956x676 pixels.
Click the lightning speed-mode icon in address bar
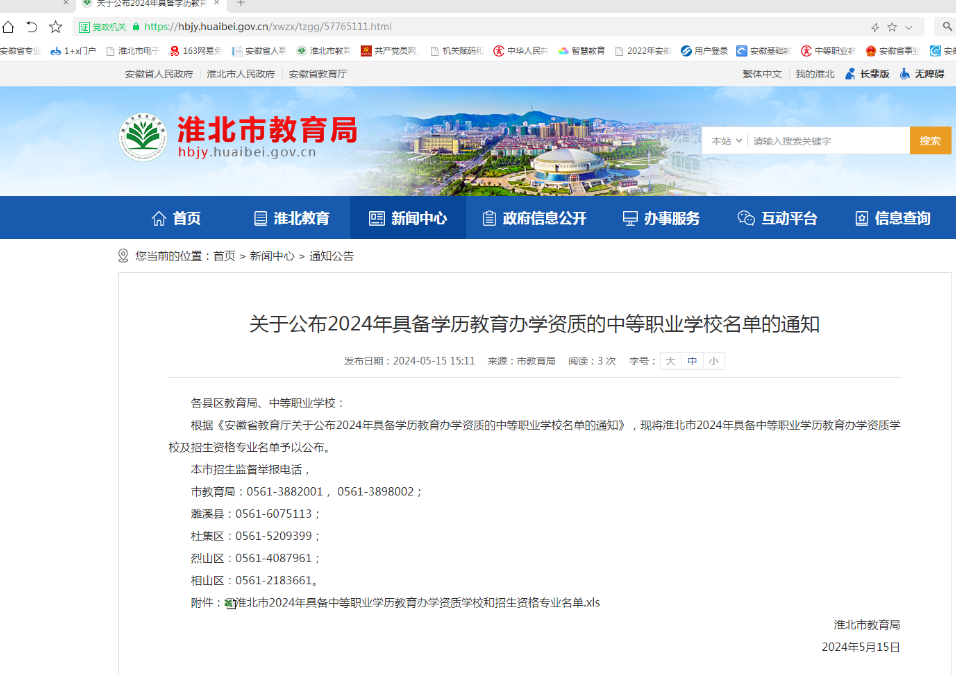(875, 27)
